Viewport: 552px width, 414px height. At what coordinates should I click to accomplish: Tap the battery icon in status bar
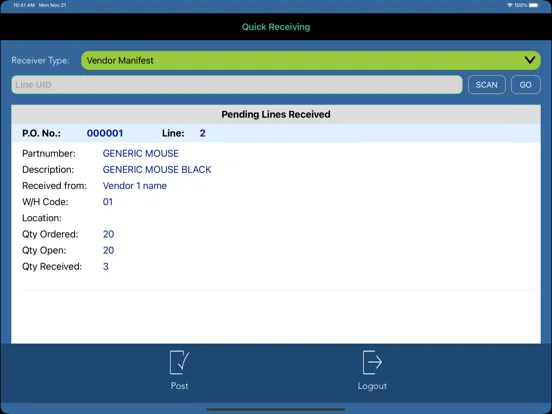534,5
